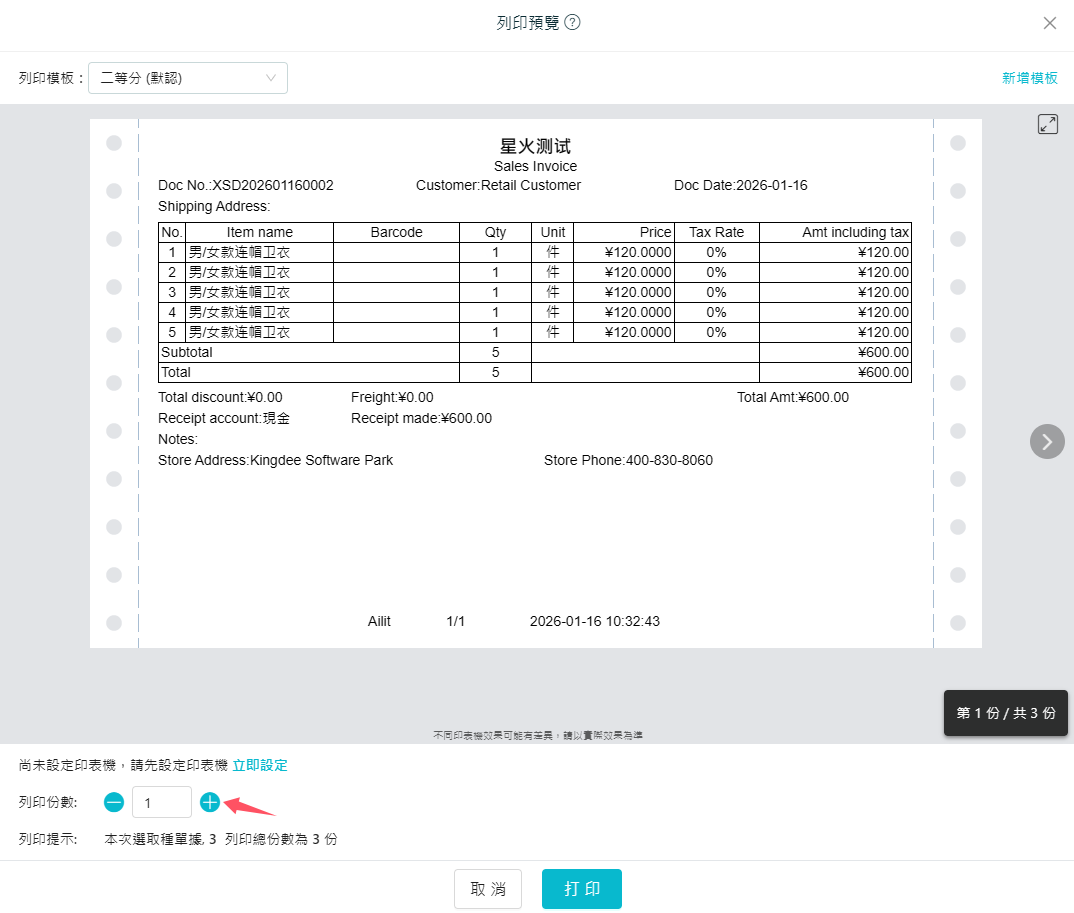
Task: Expand preview to fullscreen
Action: (x=1047, y=124)
